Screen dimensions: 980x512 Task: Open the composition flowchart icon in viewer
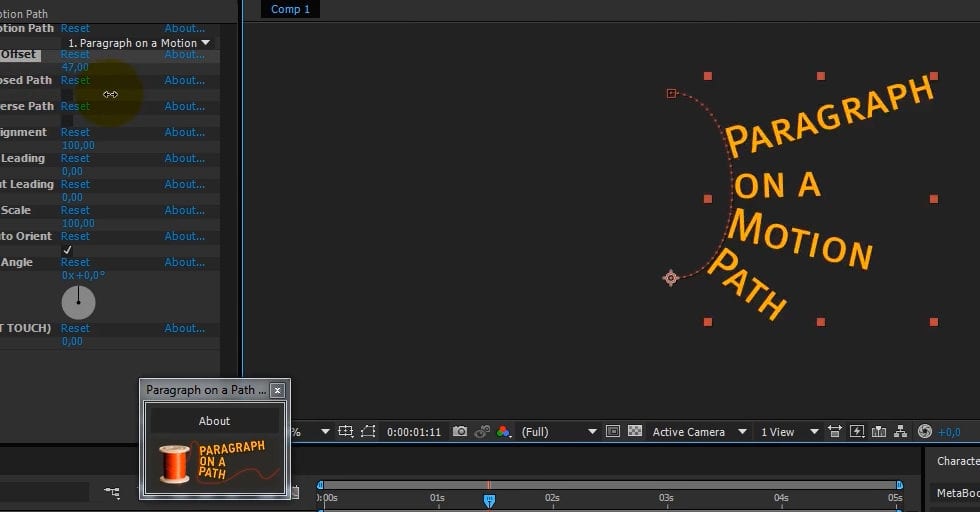click(900, 432)
